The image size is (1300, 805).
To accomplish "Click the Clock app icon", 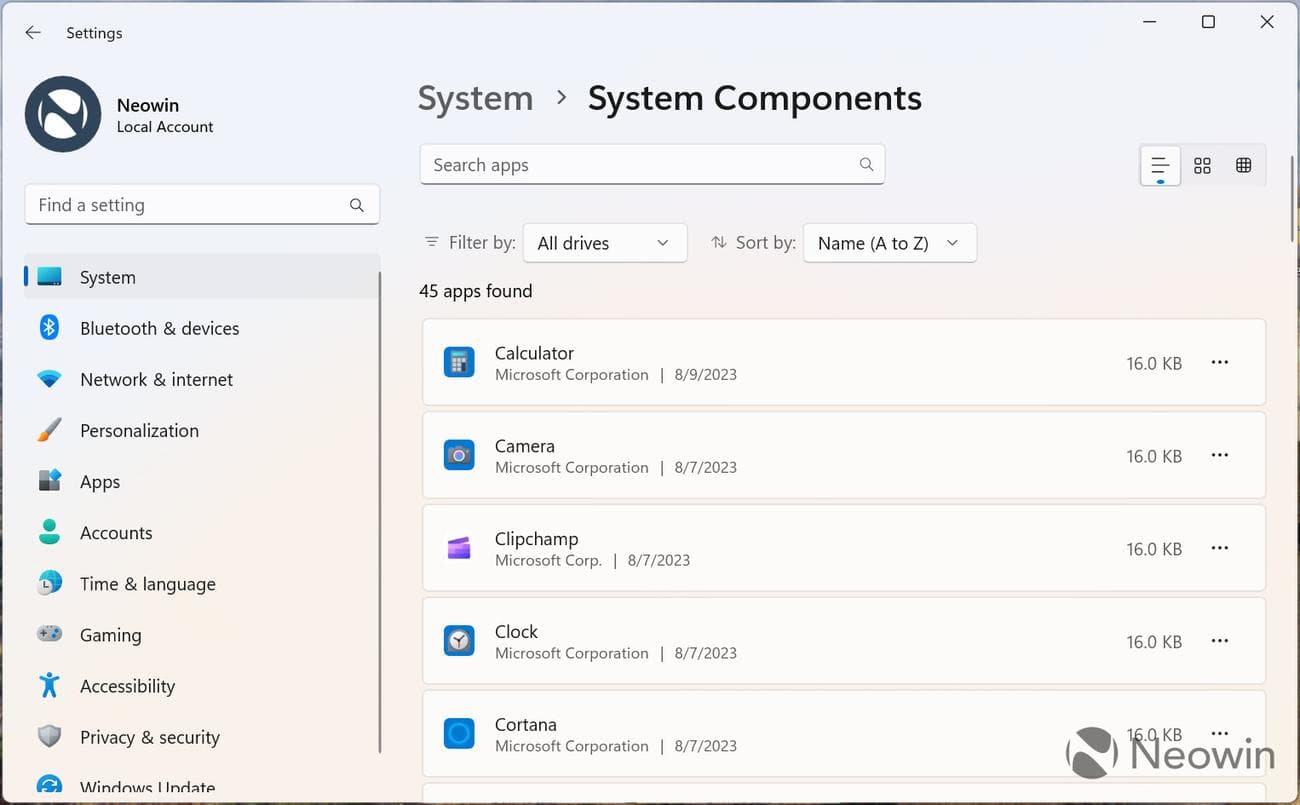I will click(459, 641).
